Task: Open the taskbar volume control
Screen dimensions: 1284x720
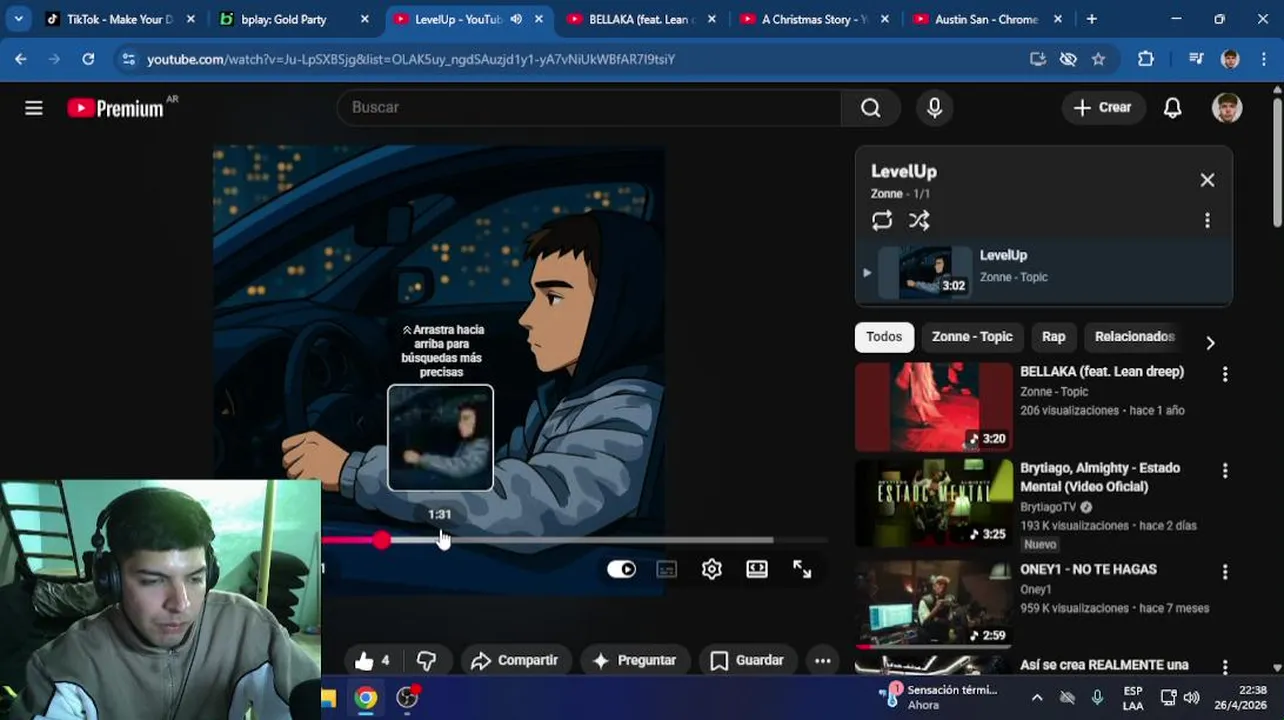Action: pos(1191,698)
